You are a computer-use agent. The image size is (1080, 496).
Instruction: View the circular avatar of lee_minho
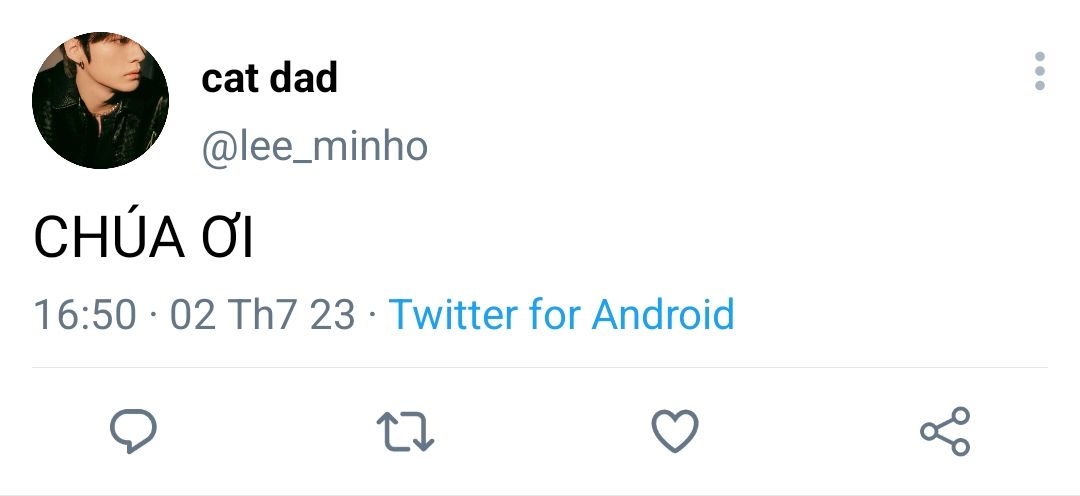(x=100, y=100)
